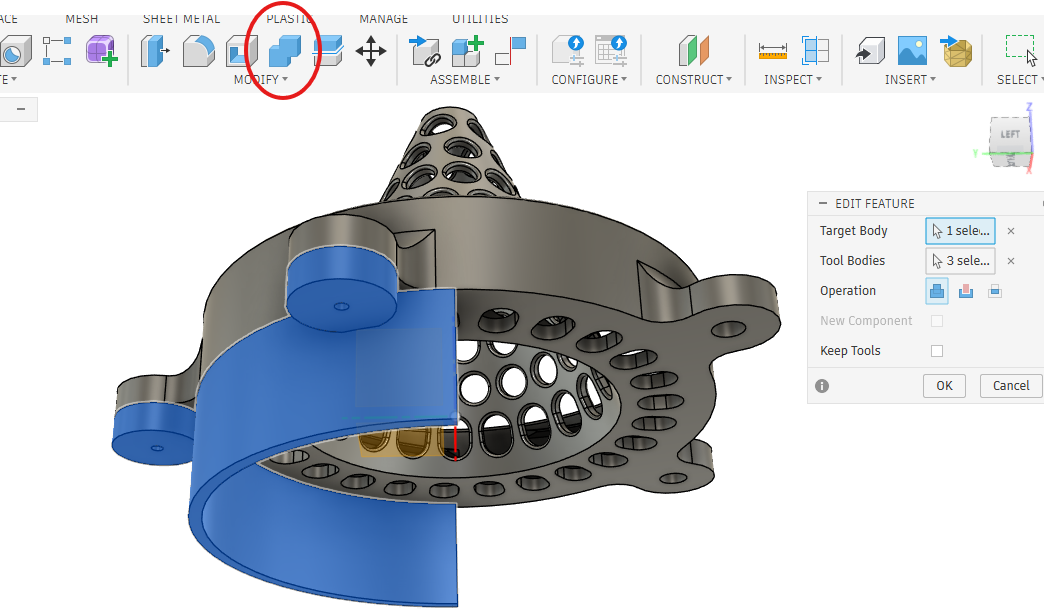This screenshot has height=616, width=1044.
Task: Switch to the SHEET METAL tab
Action: [x=182, y=19]
